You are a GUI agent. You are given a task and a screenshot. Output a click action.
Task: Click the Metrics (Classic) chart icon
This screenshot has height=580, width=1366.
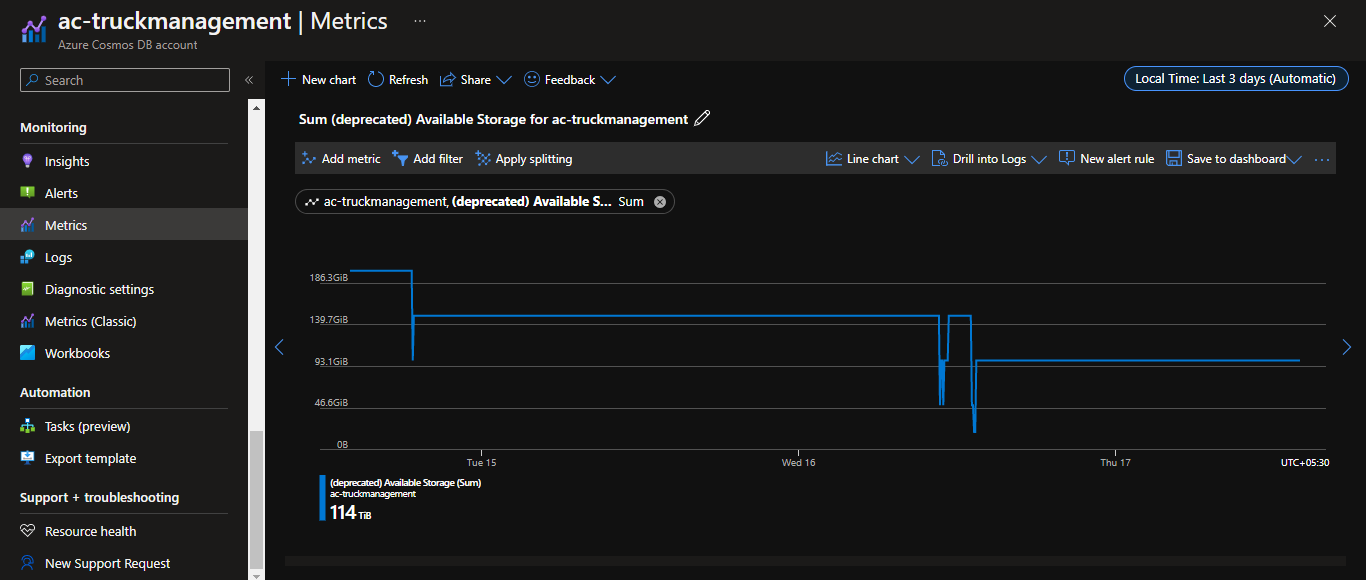point(28,321)
